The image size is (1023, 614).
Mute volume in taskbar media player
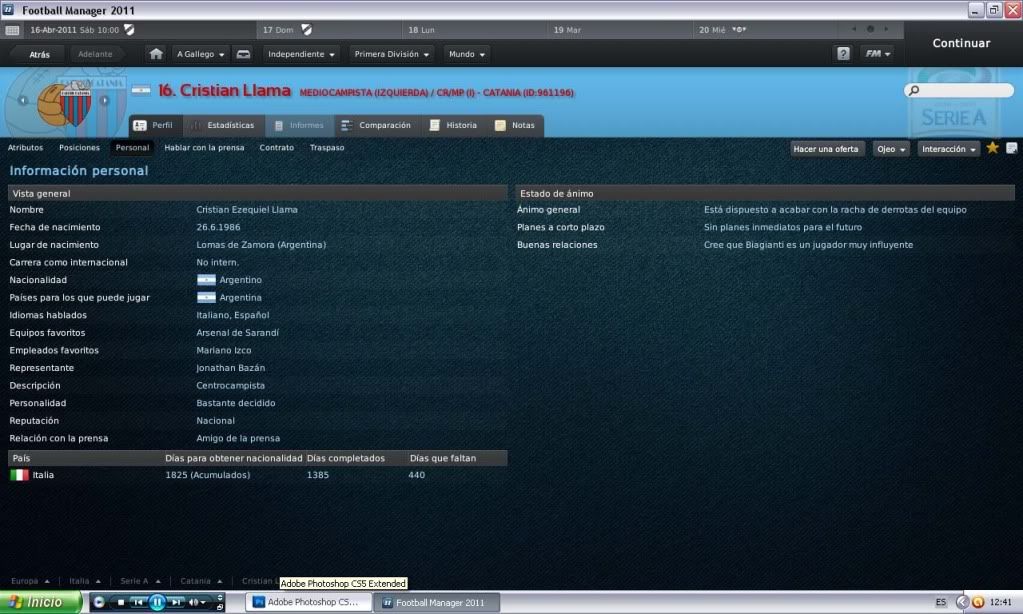(194, 602)
